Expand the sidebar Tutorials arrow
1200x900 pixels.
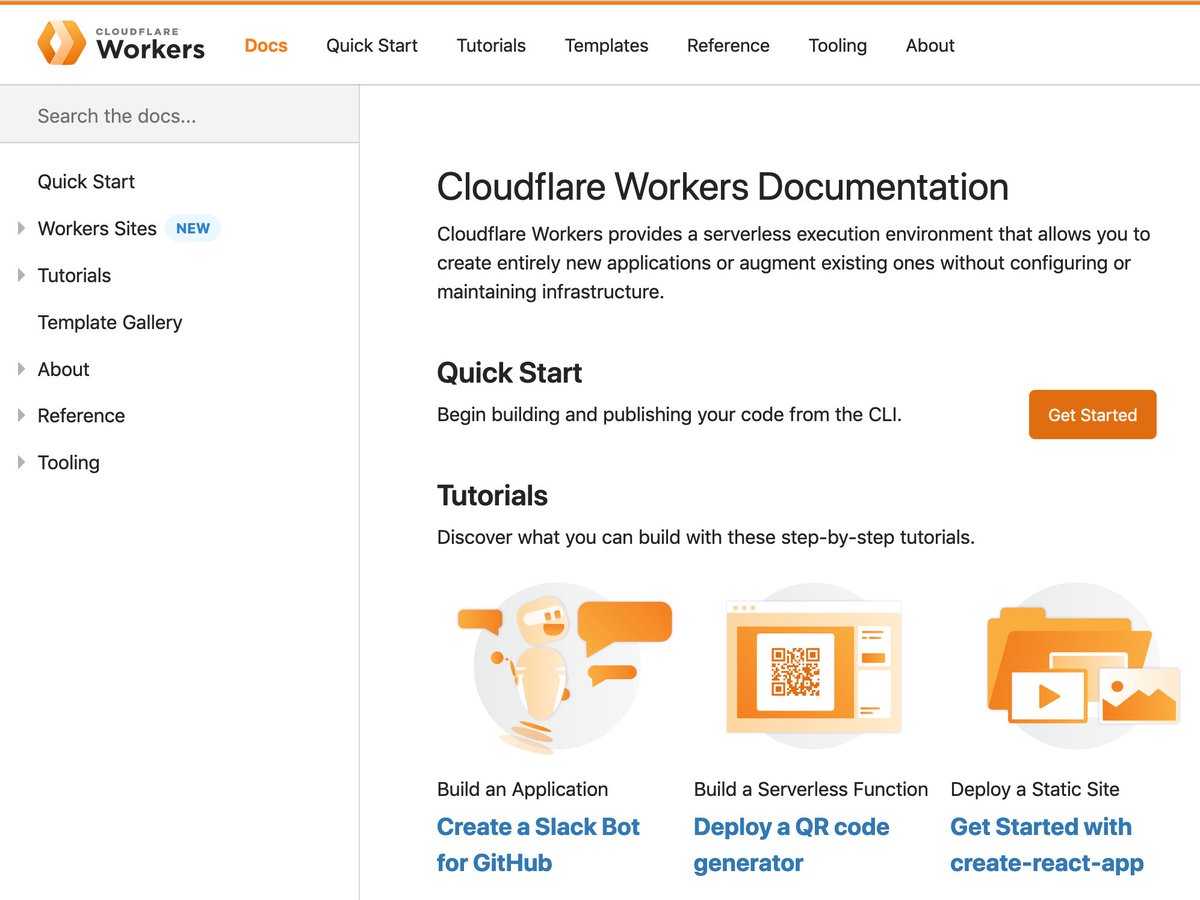[21, 275]
